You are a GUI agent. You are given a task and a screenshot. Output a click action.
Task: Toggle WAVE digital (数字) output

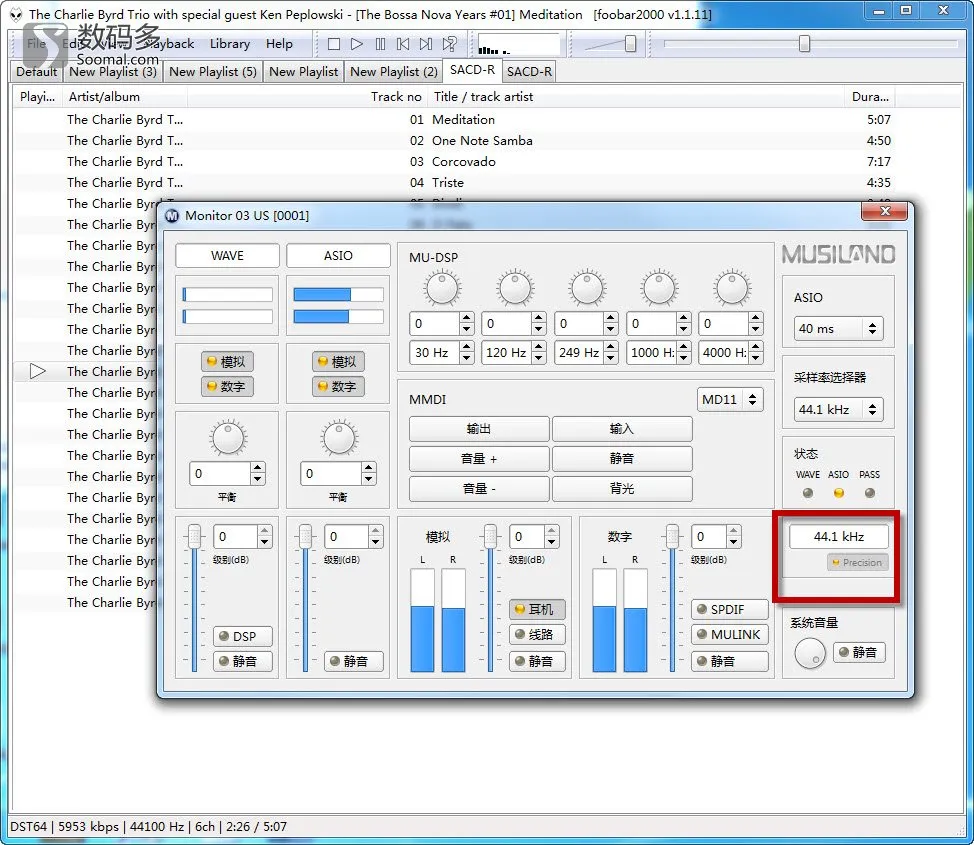pyautogui.click(x=227, y=386)
